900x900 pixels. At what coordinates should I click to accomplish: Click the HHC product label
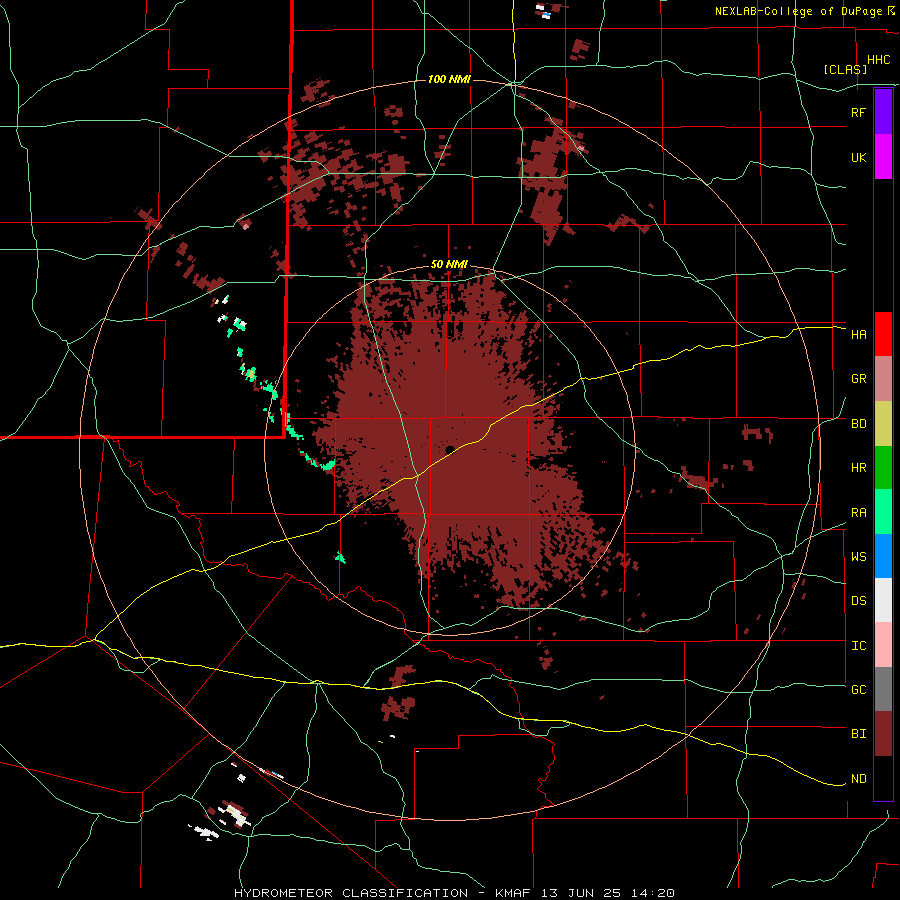pyautogui.click(x=879, y=60)
